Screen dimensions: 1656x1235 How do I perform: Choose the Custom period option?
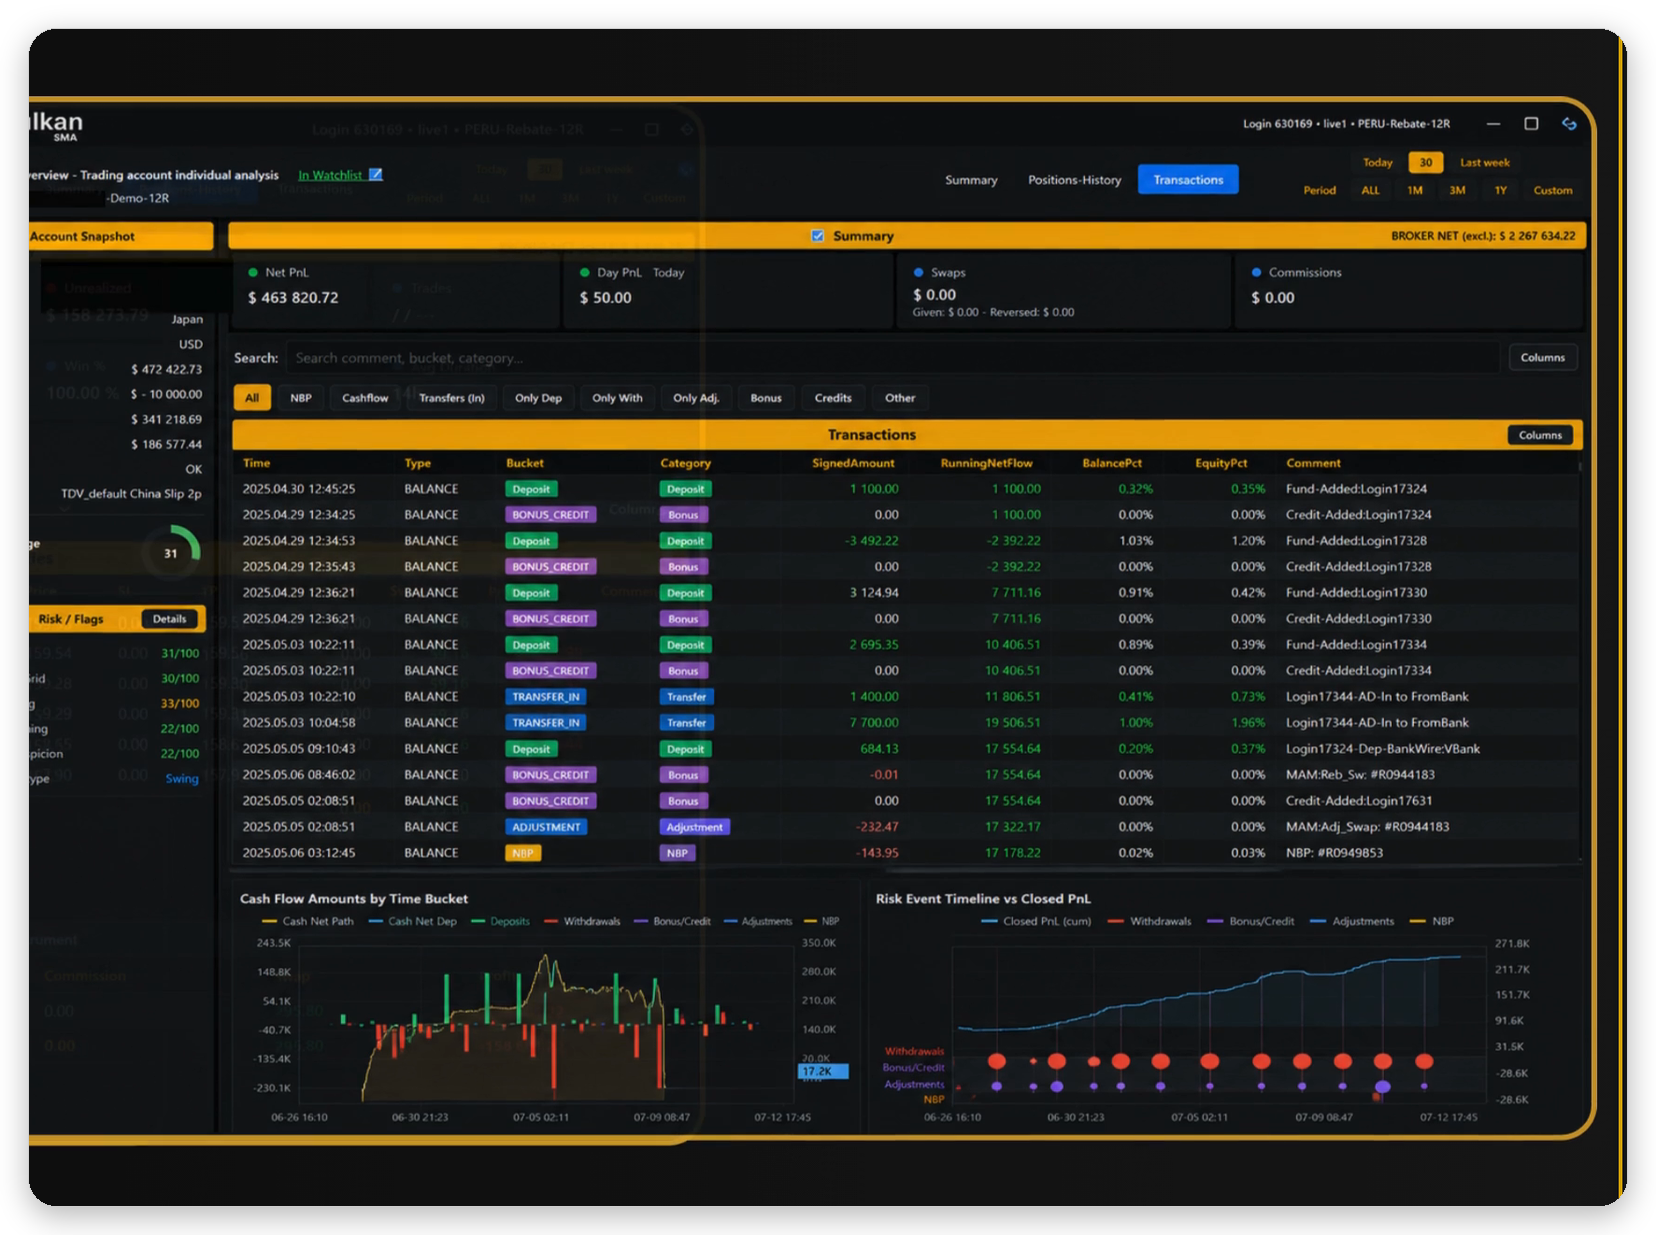1552,190
